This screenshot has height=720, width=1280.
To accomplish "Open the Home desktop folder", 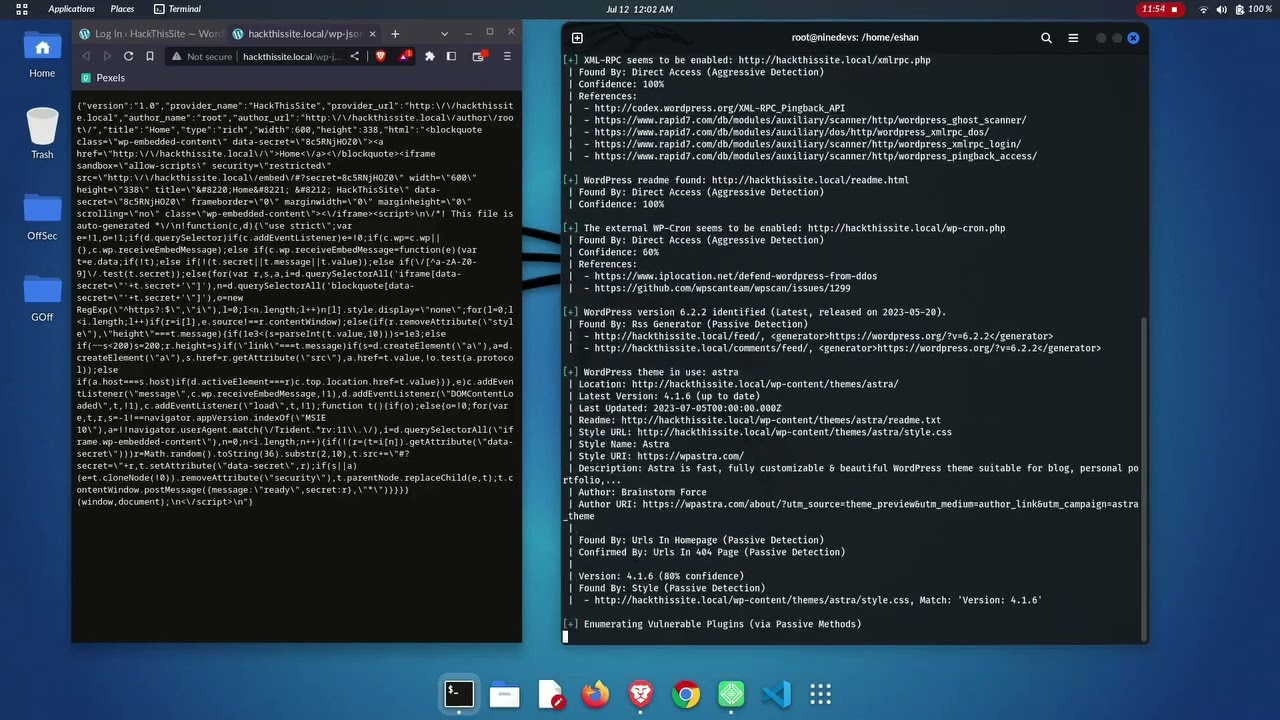I will click(x=42, y=53).
